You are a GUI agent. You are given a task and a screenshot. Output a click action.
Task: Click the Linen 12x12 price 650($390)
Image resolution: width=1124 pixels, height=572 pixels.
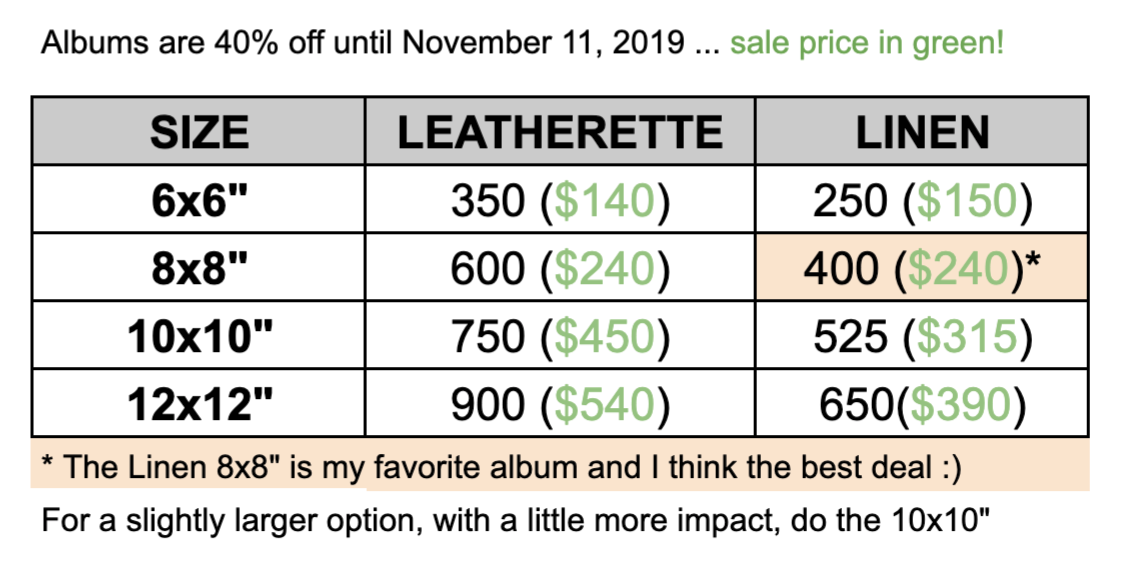923,404
